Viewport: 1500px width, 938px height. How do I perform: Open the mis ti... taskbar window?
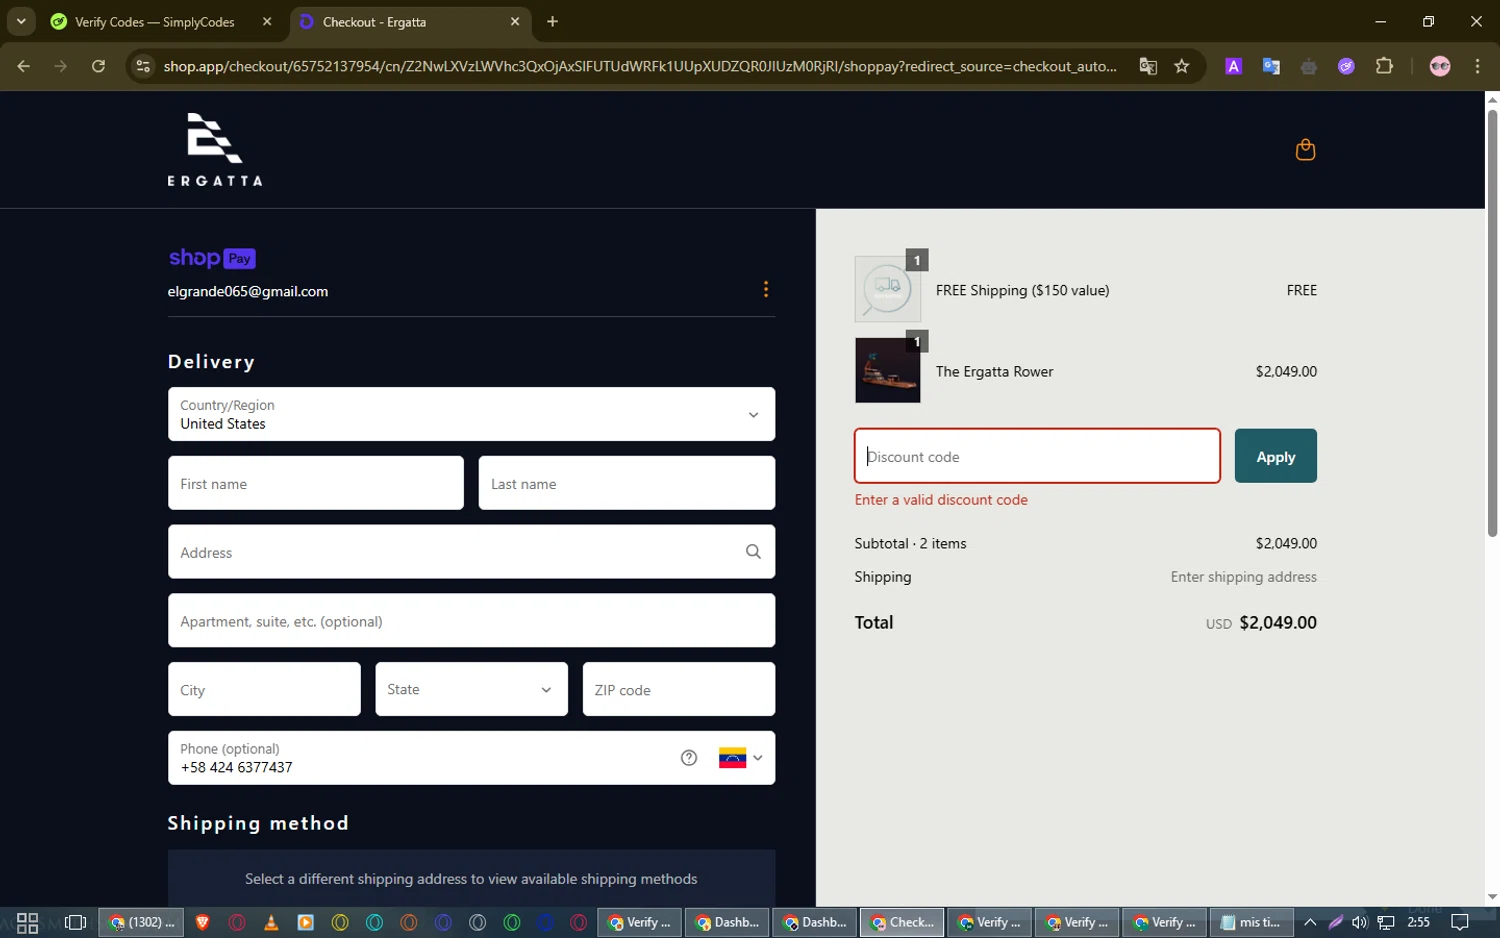(1251, 922)
